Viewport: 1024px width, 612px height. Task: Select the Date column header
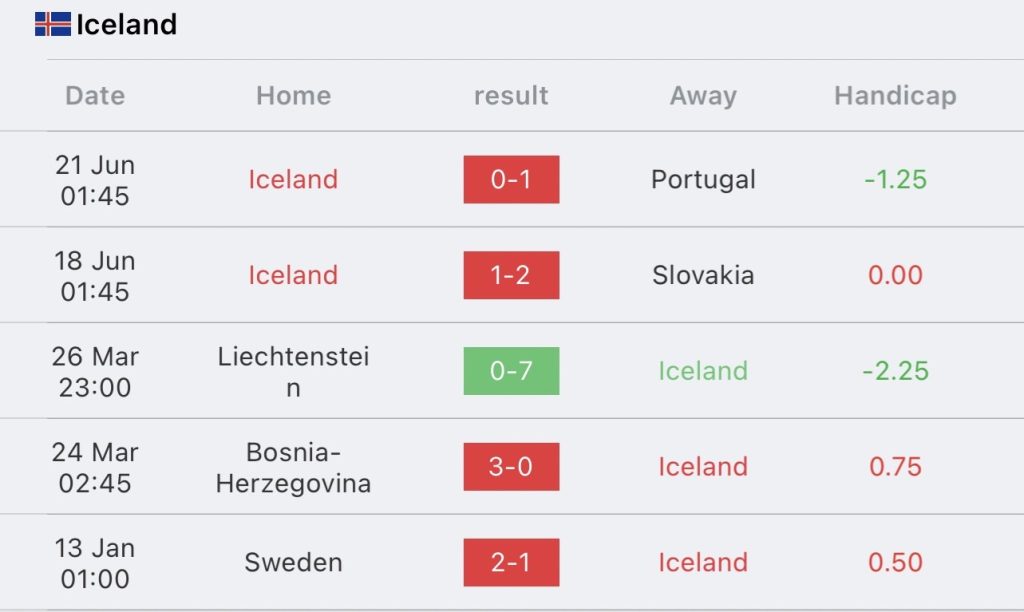[95, 96]
